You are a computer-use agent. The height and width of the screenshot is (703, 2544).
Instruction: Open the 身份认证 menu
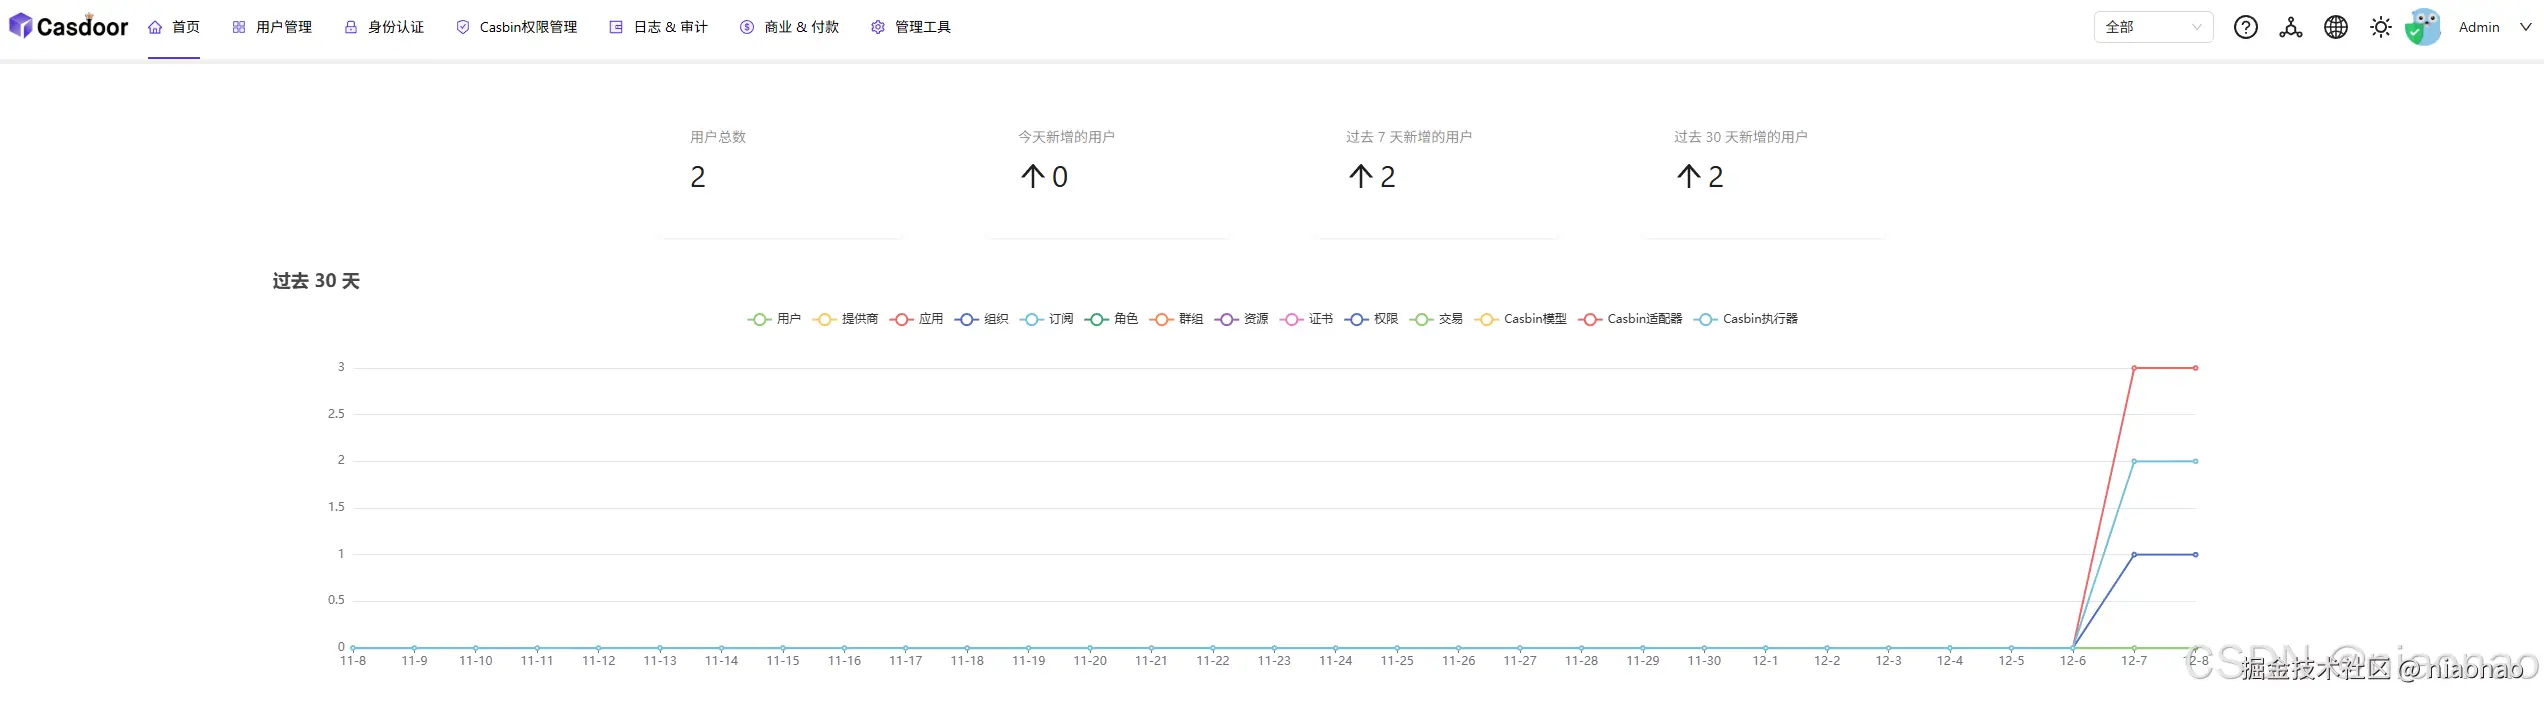(x=384, y=27)
